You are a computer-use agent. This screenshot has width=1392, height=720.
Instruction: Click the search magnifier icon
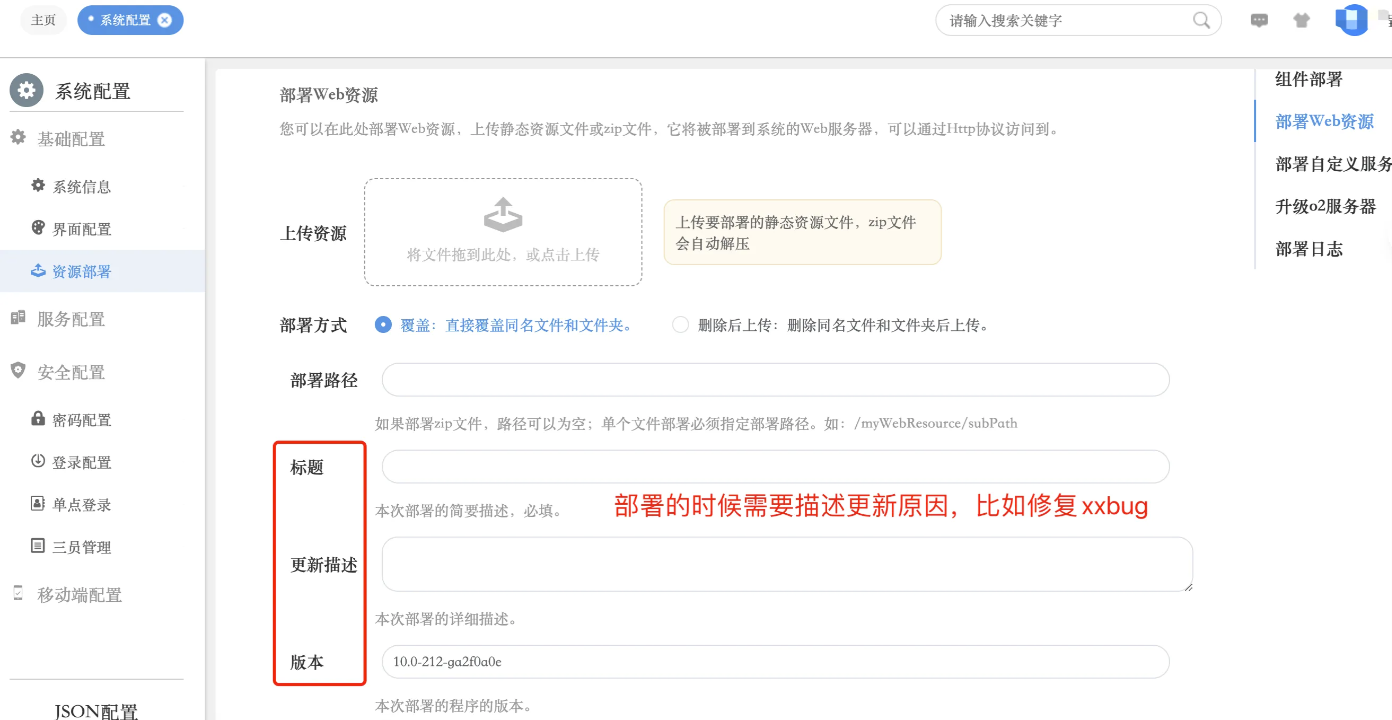click(x=1201, y=20)
